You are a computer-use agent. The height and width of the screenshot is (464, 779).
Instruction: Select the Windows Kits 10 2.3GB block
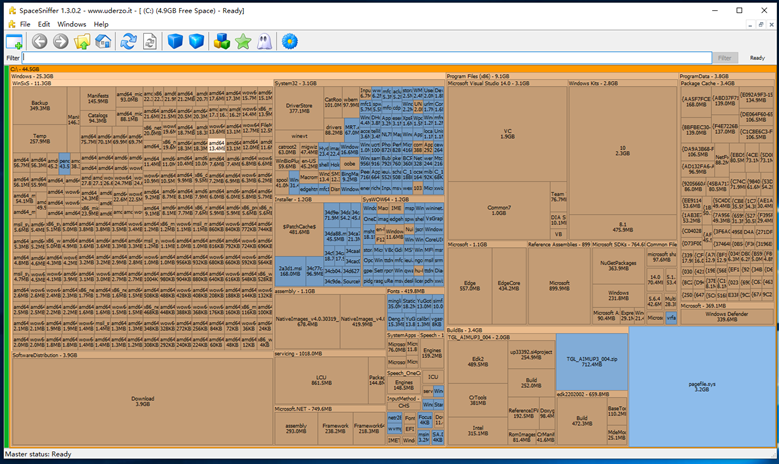pyautogui.click(x=623, y=151)
